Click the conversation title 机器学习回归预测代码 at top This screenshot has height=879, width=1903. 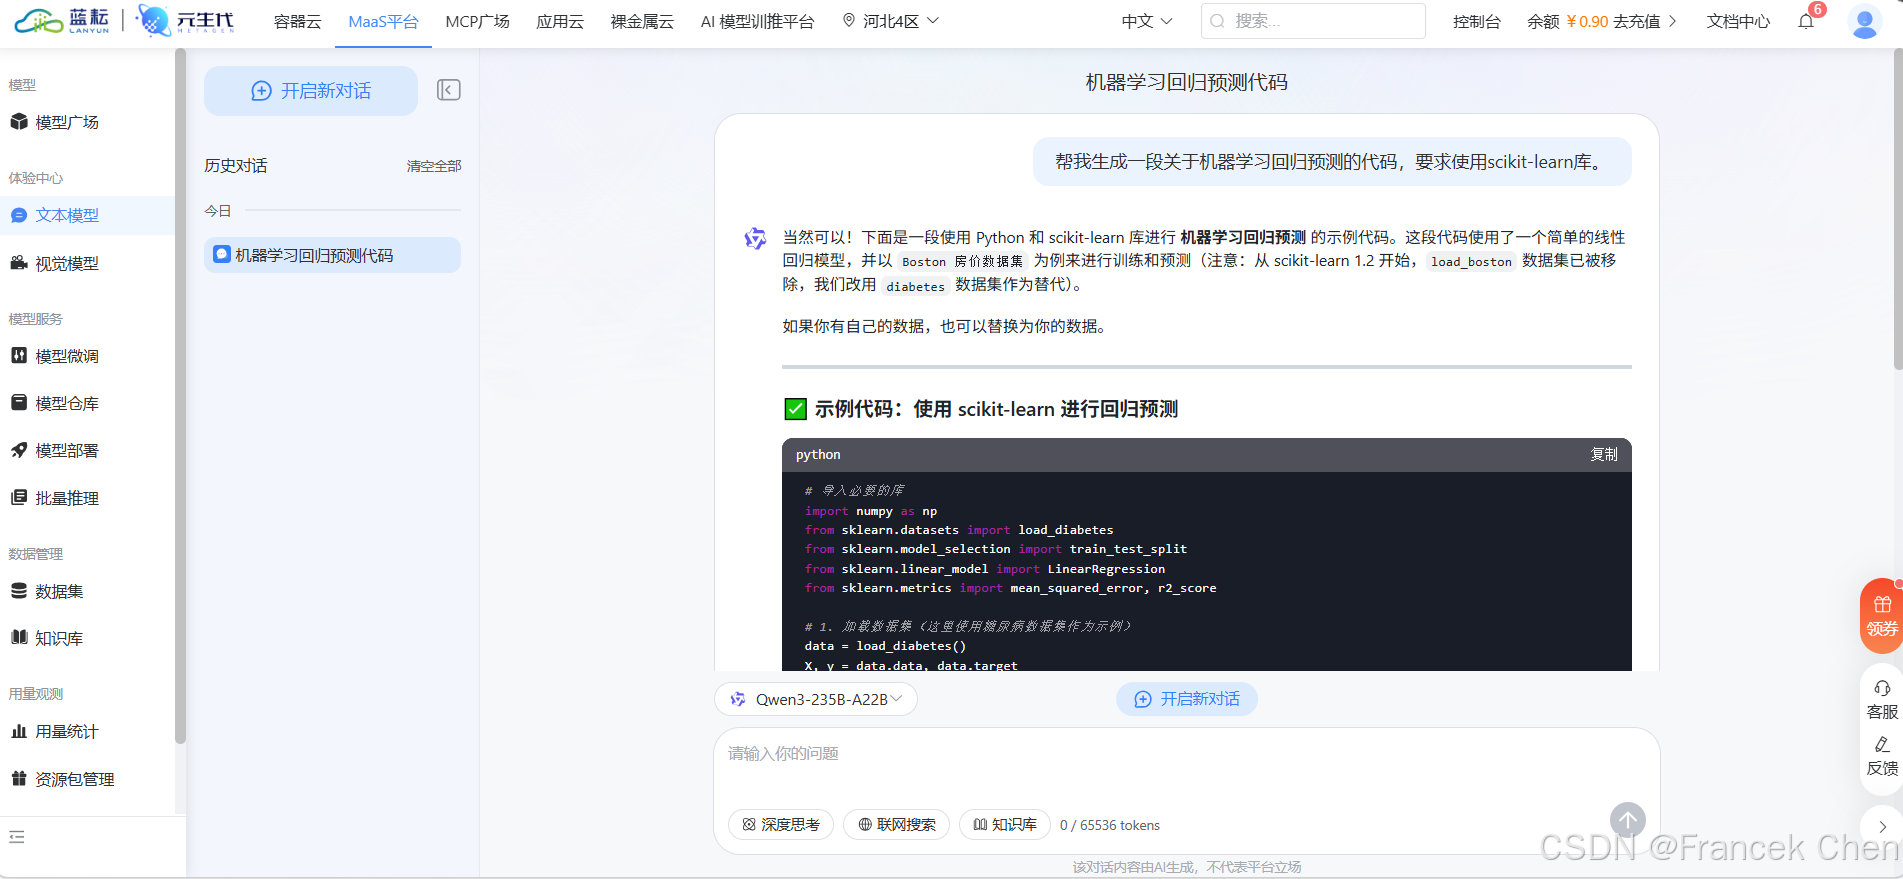[1186, 82]
